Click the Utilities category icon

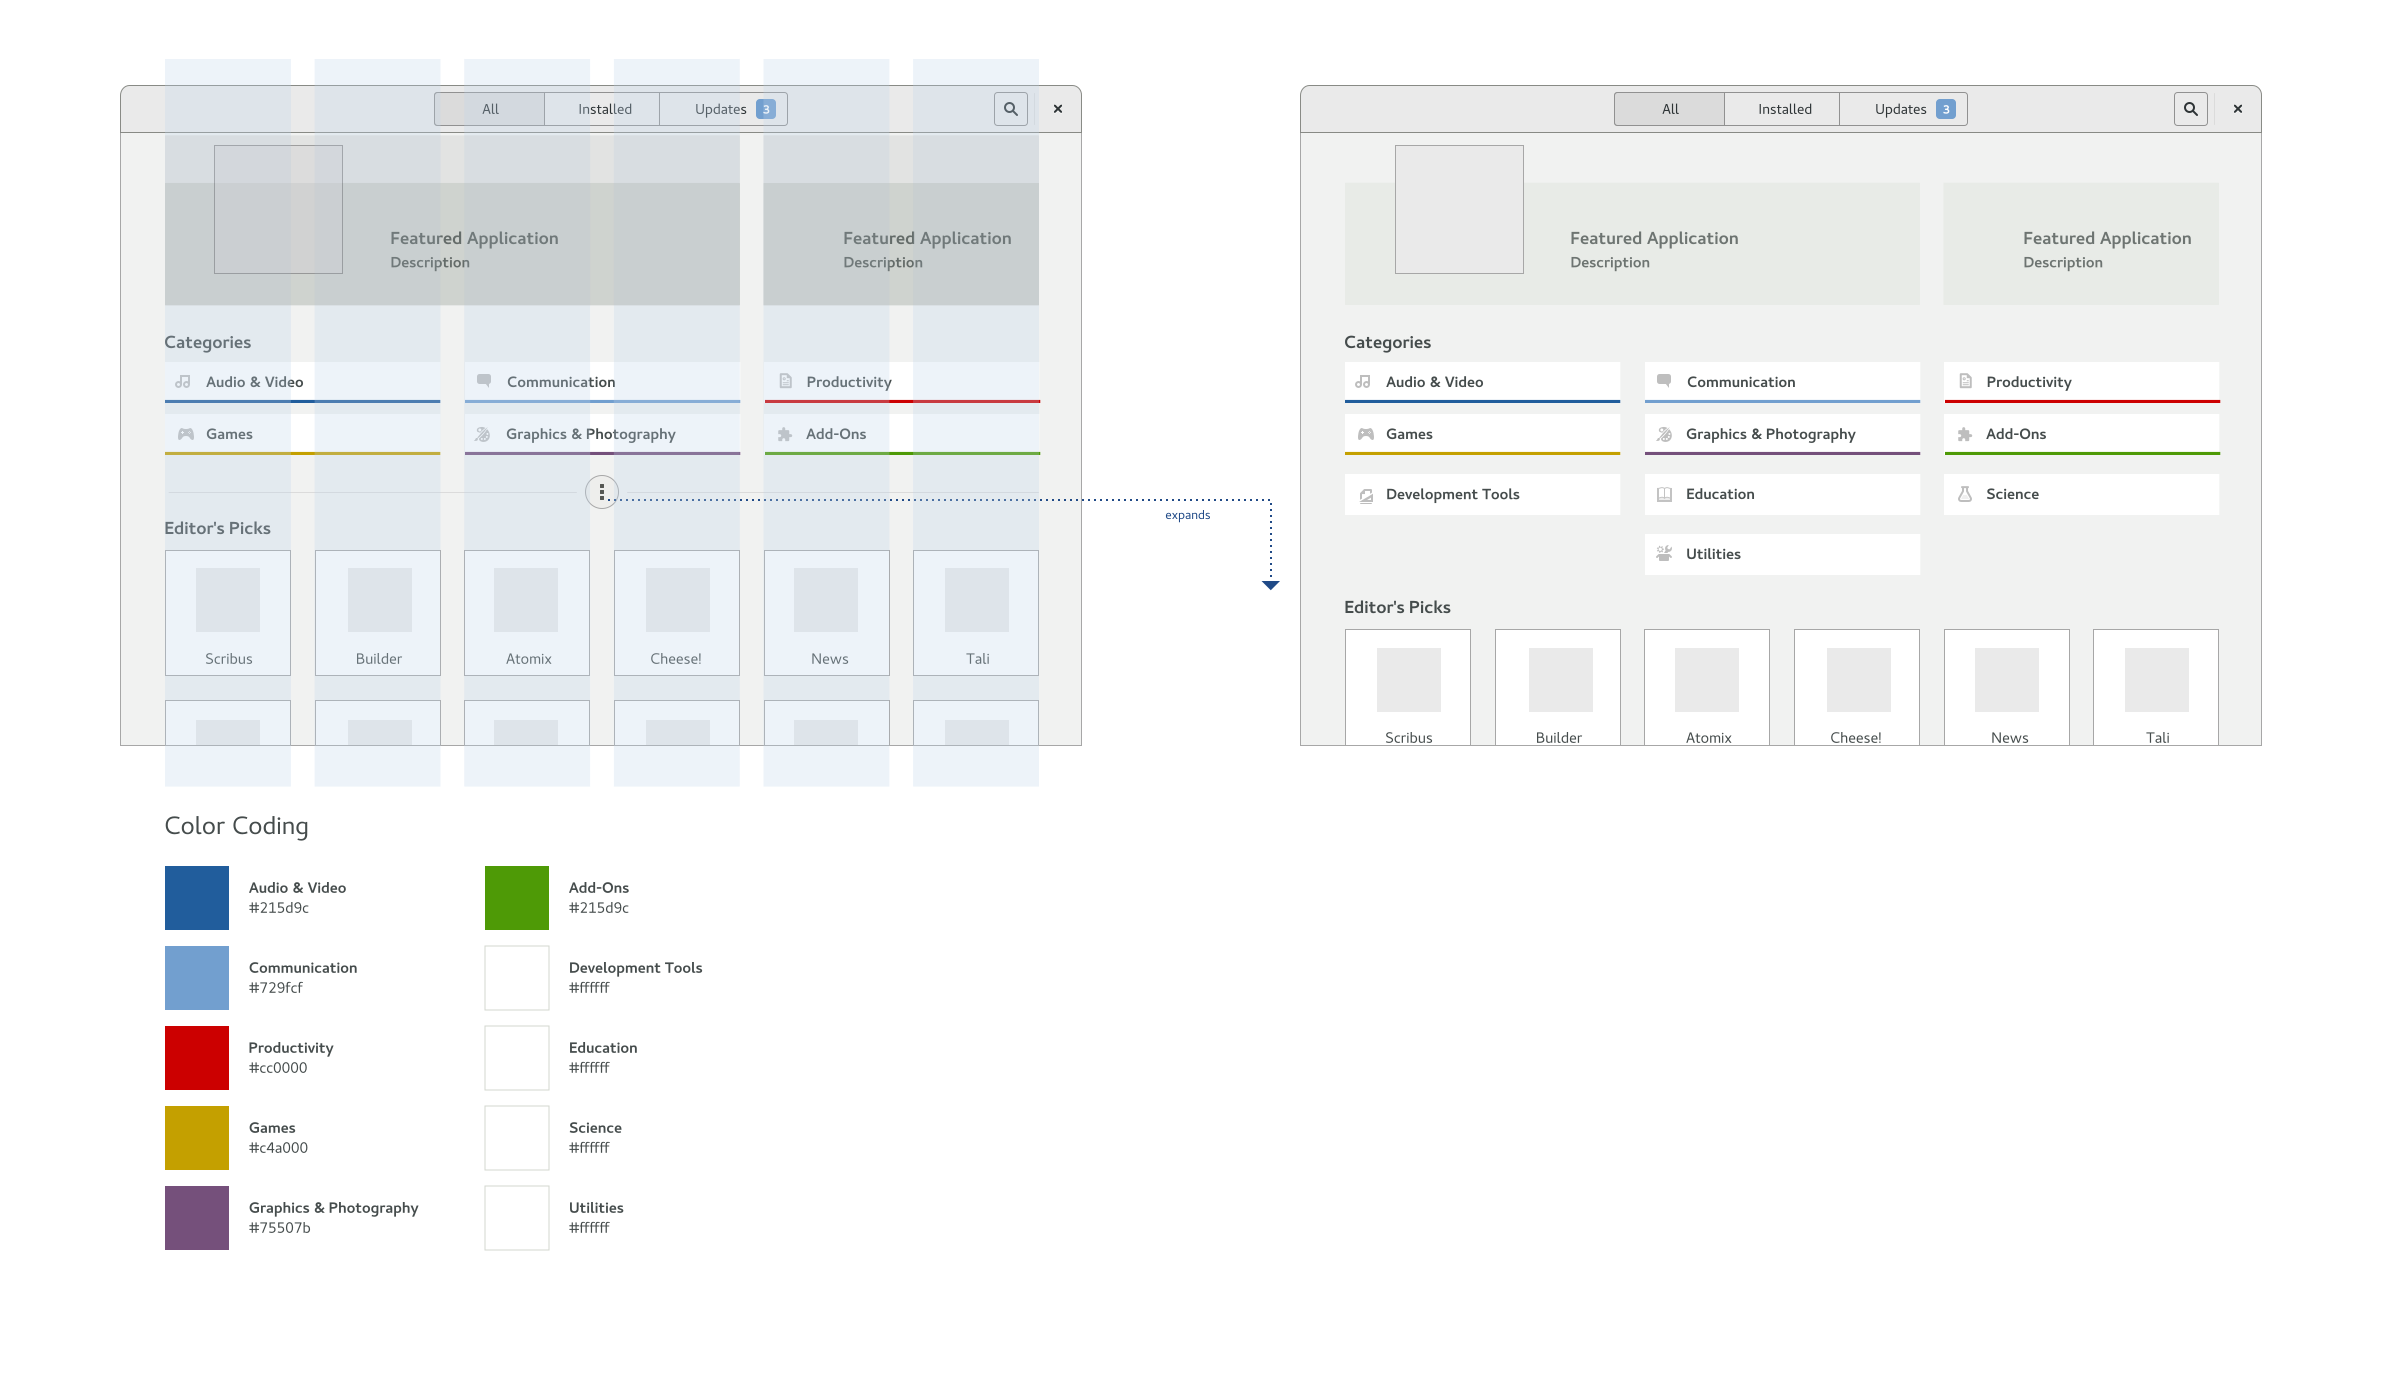[x=1664, y=554]
